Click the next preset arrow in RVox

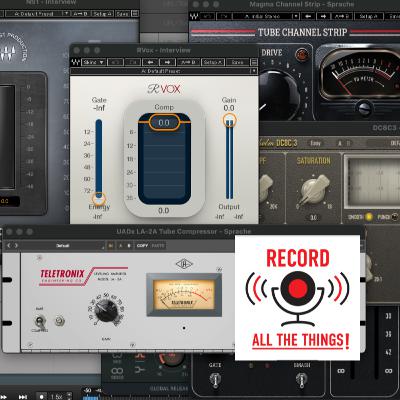coord(167,62)
